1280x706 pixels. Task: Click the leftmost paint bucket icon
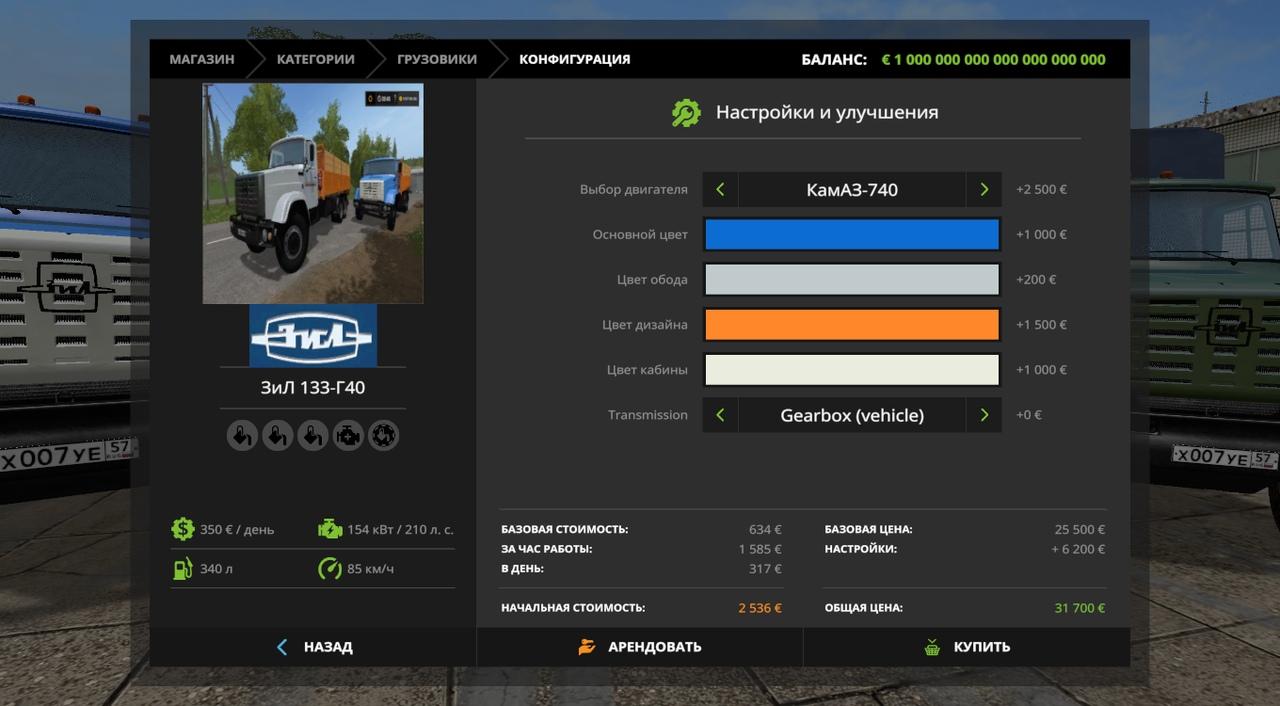pyautogui.click(x=242, y=435)
